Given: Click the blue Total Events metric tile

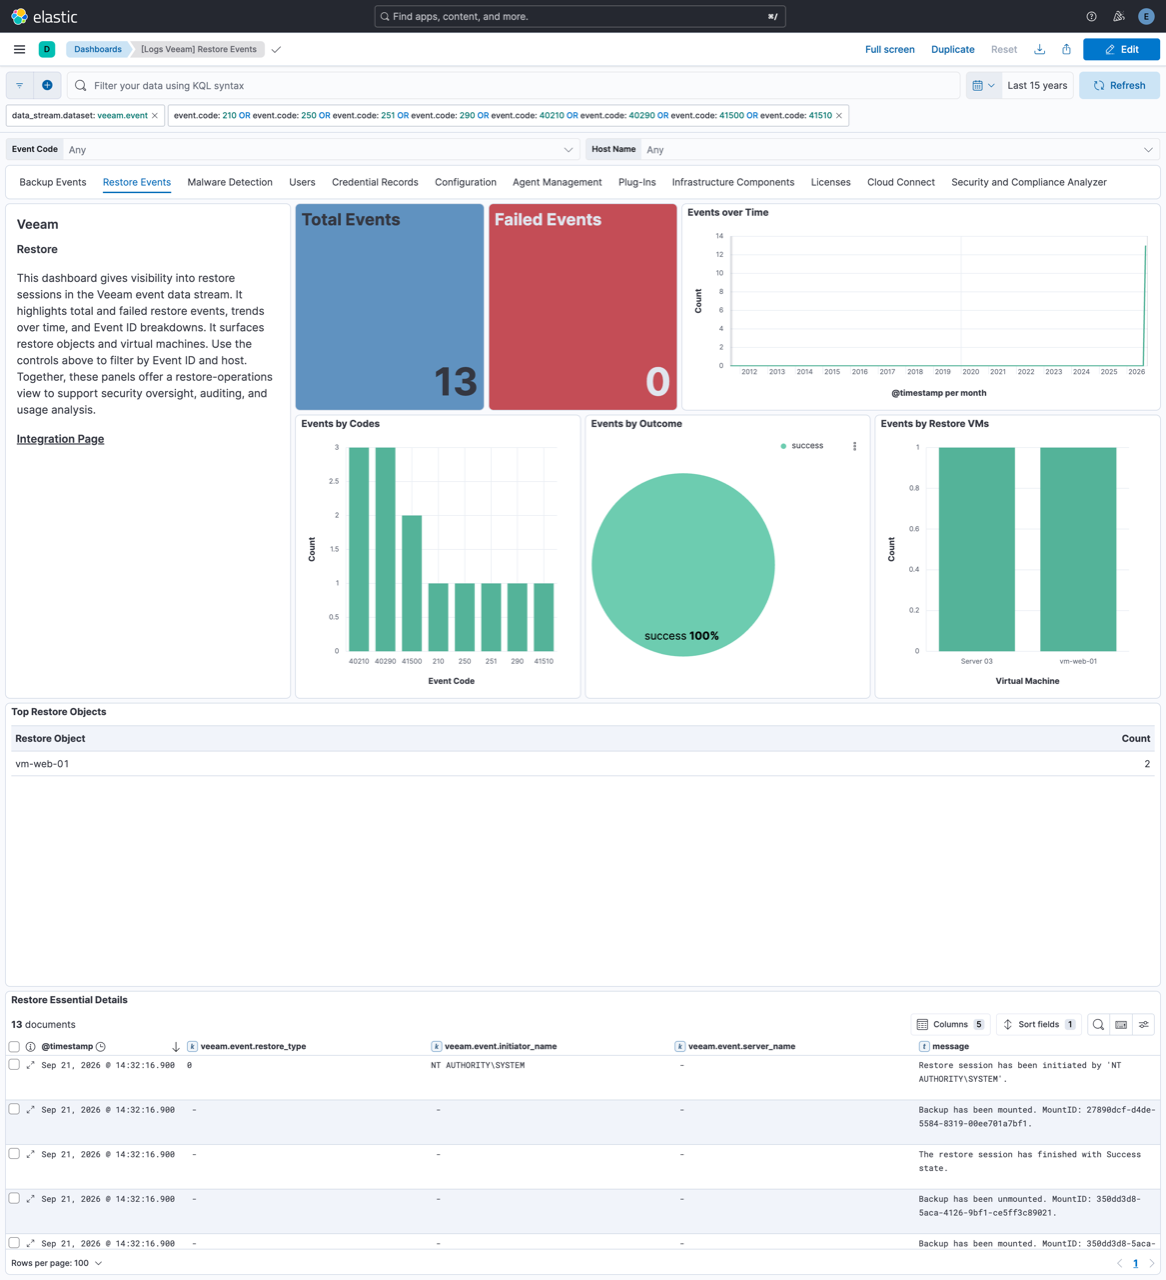Looking at the screenshot, I should [x=390, y=307].
